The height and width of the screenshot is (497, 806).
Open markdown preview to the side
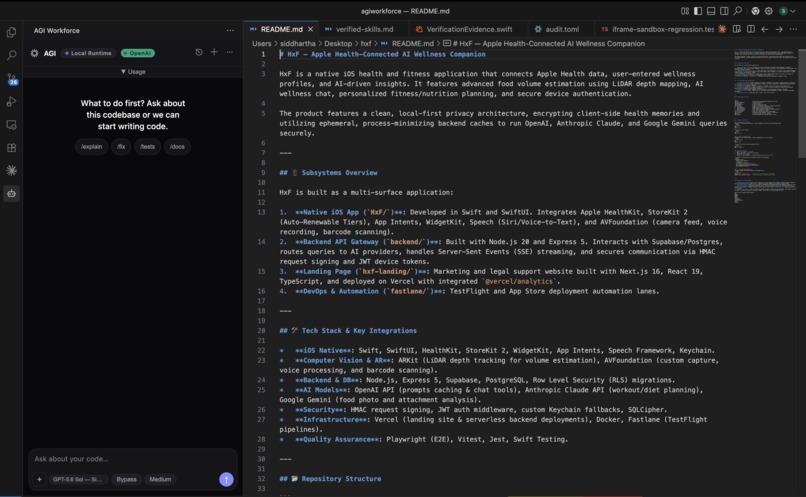737,29
